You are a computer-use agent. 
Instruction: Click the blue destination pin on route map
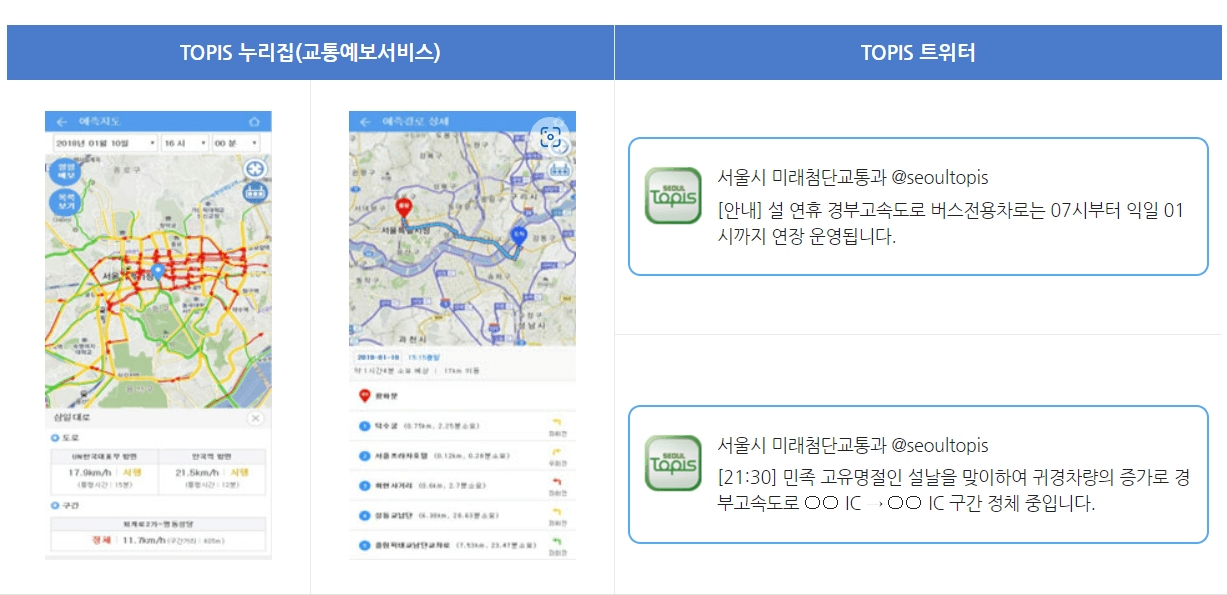[518, 236]
